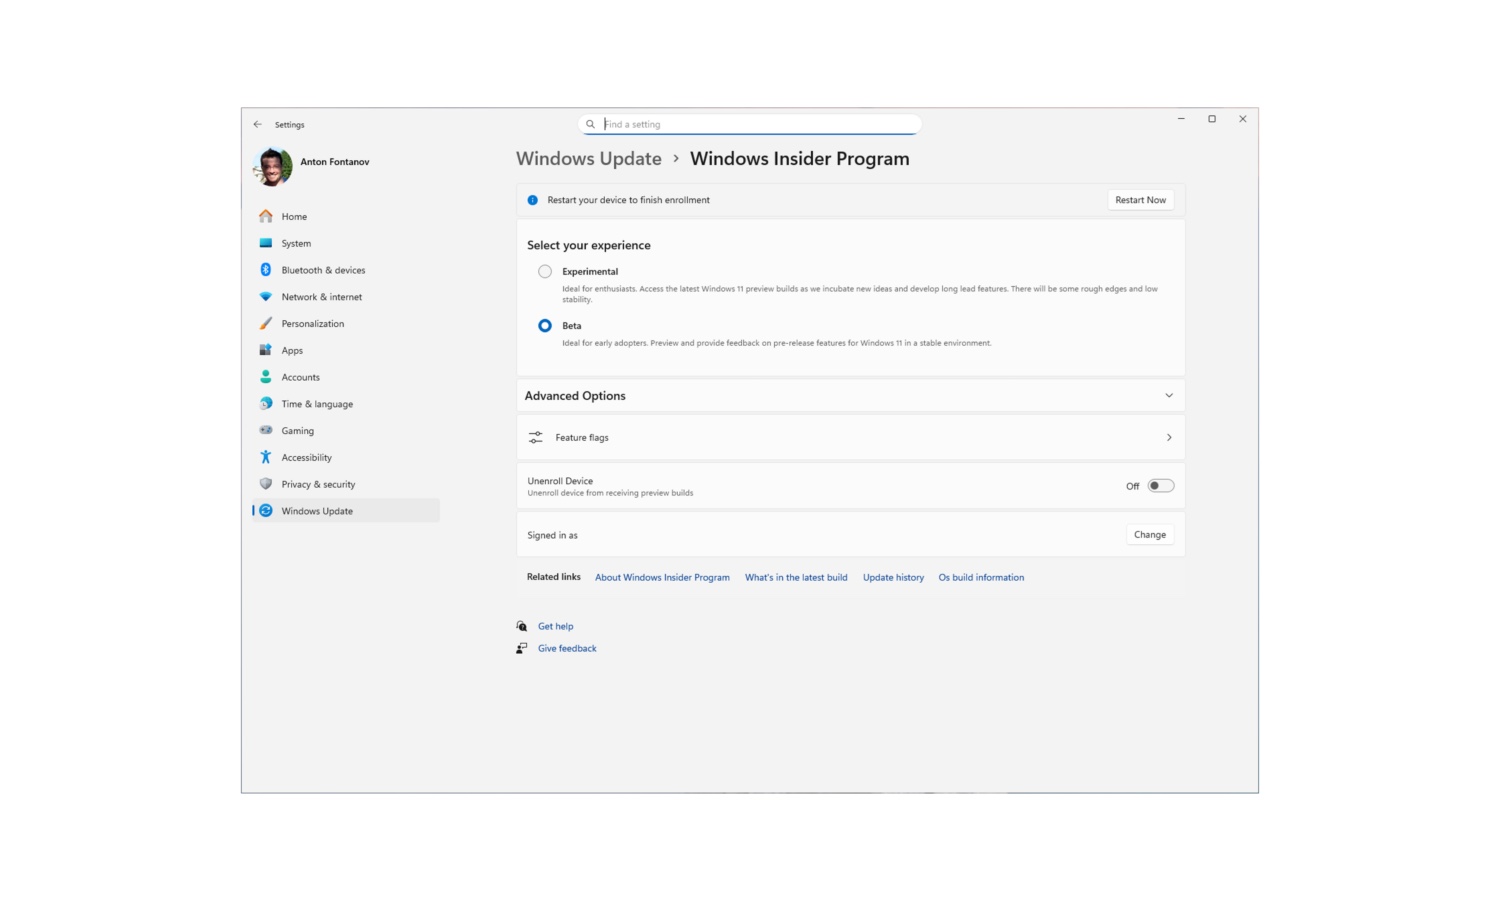Click Change button for signed-in account
This screenshot has height=900, width=1500.
click(x=1149, y=535)
